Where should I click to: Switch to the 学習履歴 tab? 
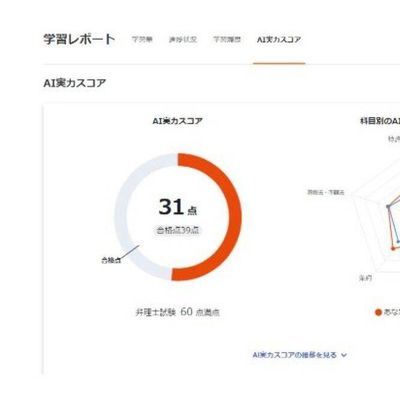coord(227,40)
